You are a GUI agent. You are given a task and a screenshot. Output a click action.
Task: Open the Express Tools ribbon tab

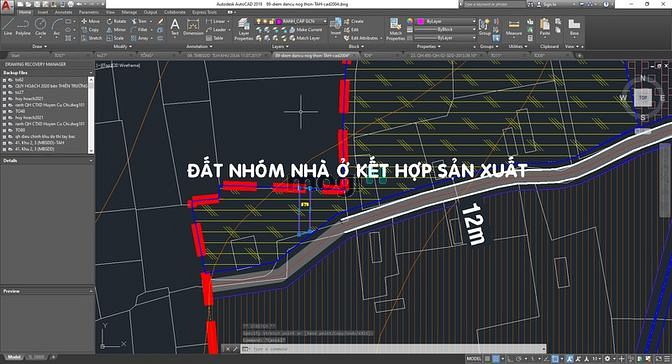click(204, 12)
